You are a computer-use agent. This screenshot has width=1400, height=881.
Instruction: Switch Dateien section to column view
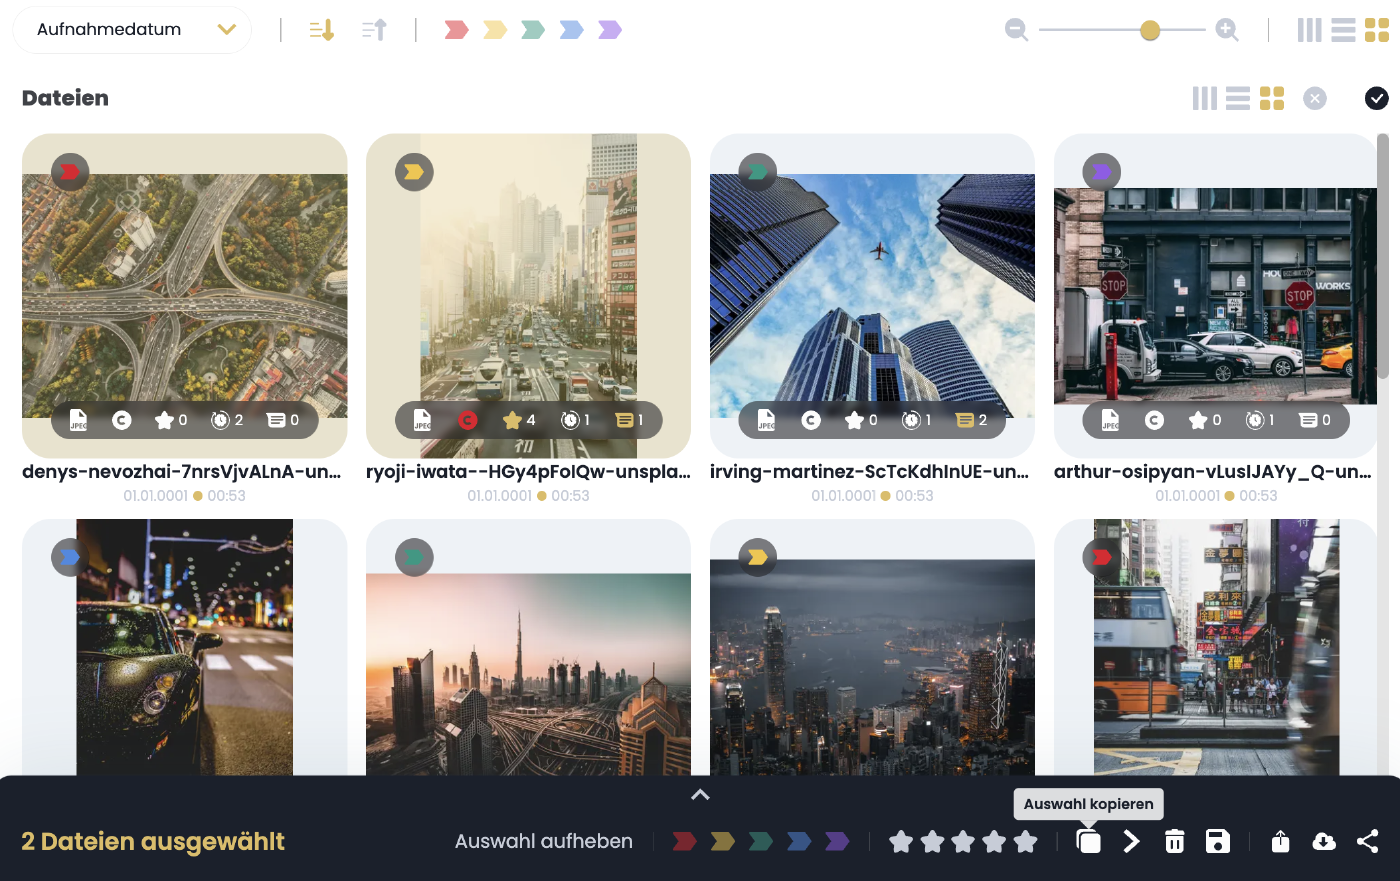click(1205, 98)
